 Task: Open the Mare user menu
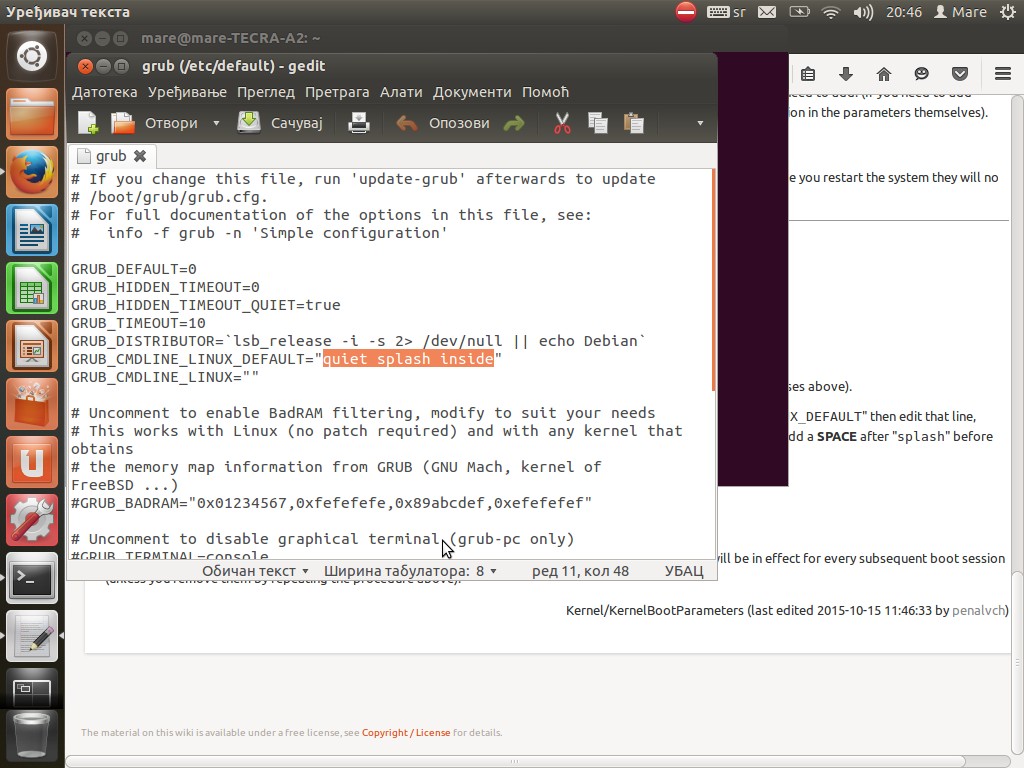tap(960, 12)
